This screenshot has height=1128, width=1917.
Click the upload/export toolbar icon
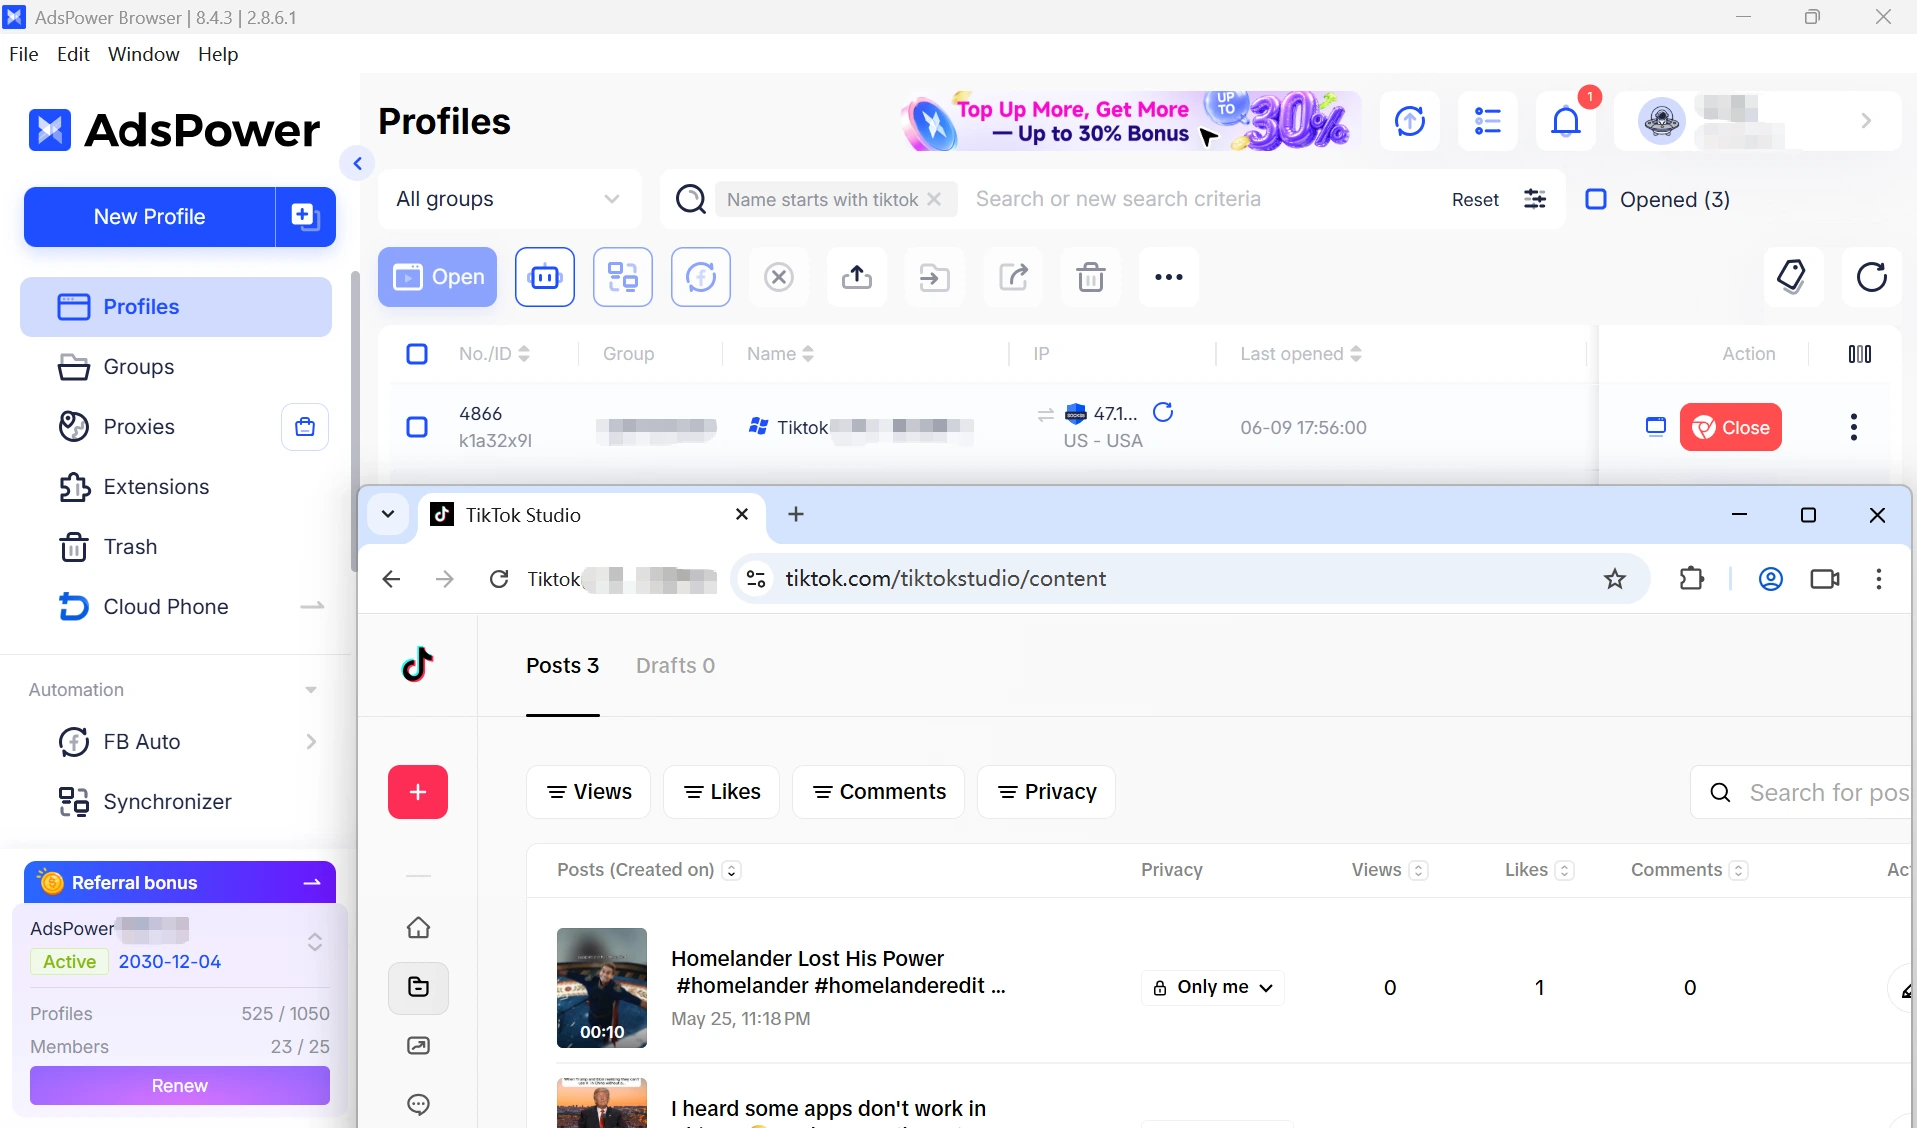(x=857, y=277)
